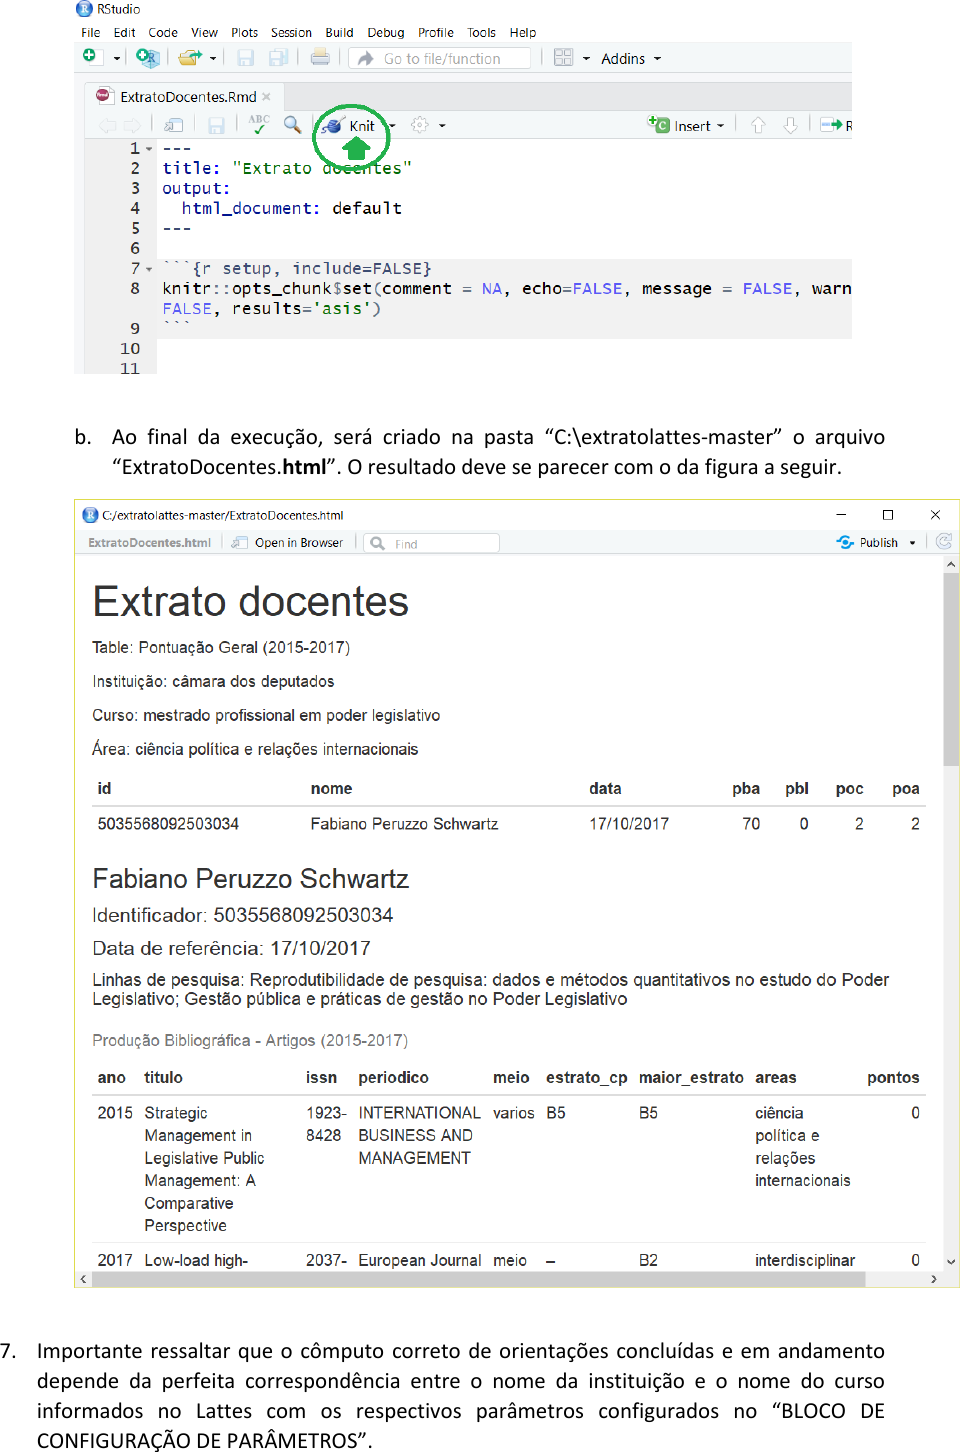Click the Publish button in viewer
The image size is (960, 1452).
click(867, 543)
